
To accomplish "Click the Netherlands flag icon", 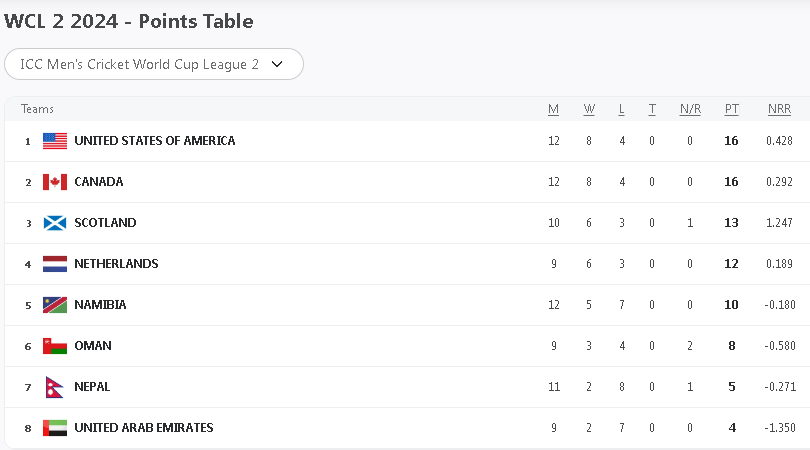I will (x=55, y=264).
